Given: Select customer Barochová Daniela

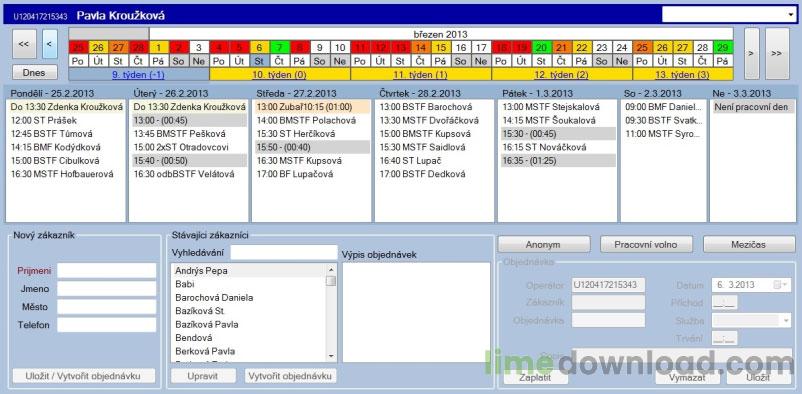Looking at the screenshot, I should (249, 297).
